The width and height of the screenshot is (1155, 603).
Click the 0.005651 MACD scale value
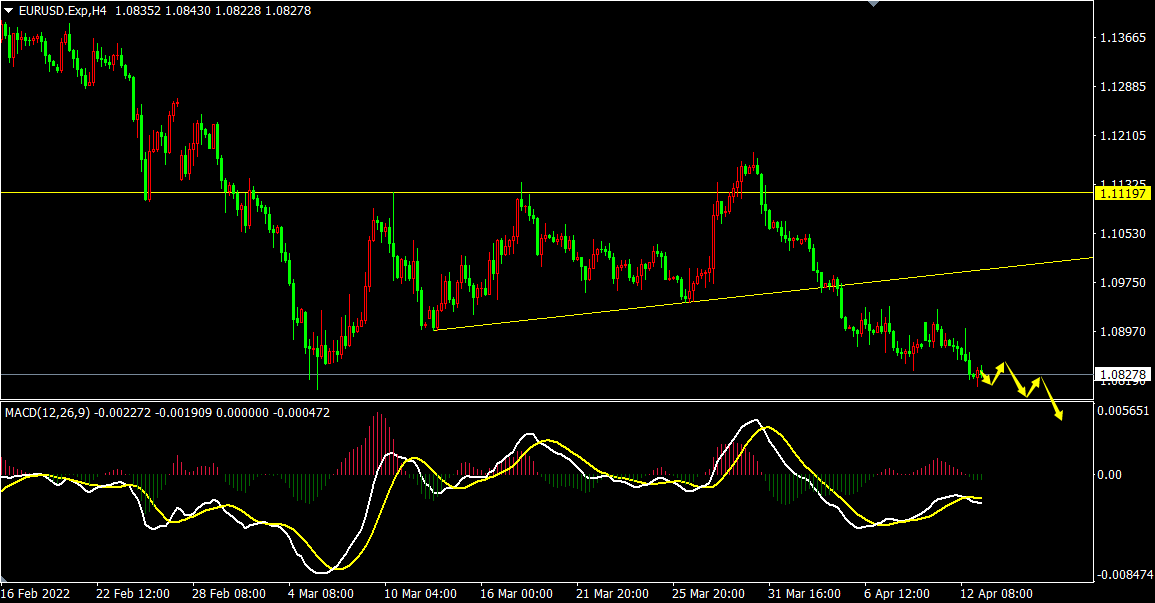click(1124, 411)
